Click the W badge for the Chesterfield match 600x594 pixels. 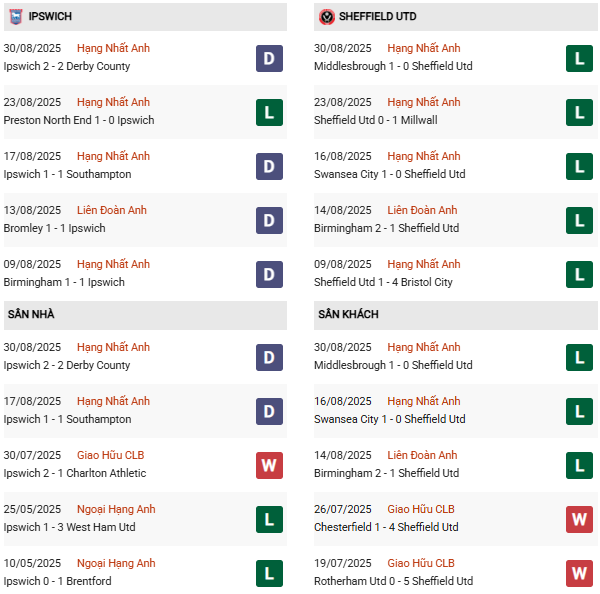(579, 519)
